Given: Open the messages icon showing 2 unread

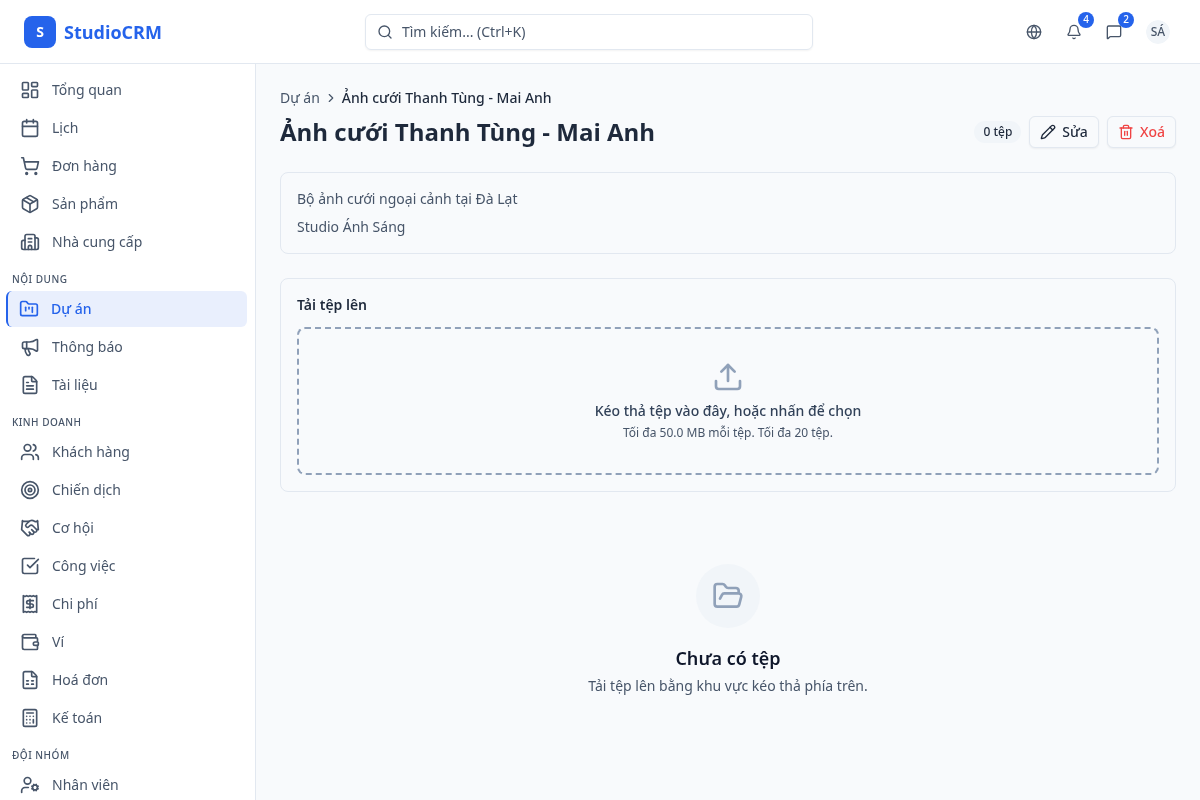Looking at the screenshot, I should 1113,32.
